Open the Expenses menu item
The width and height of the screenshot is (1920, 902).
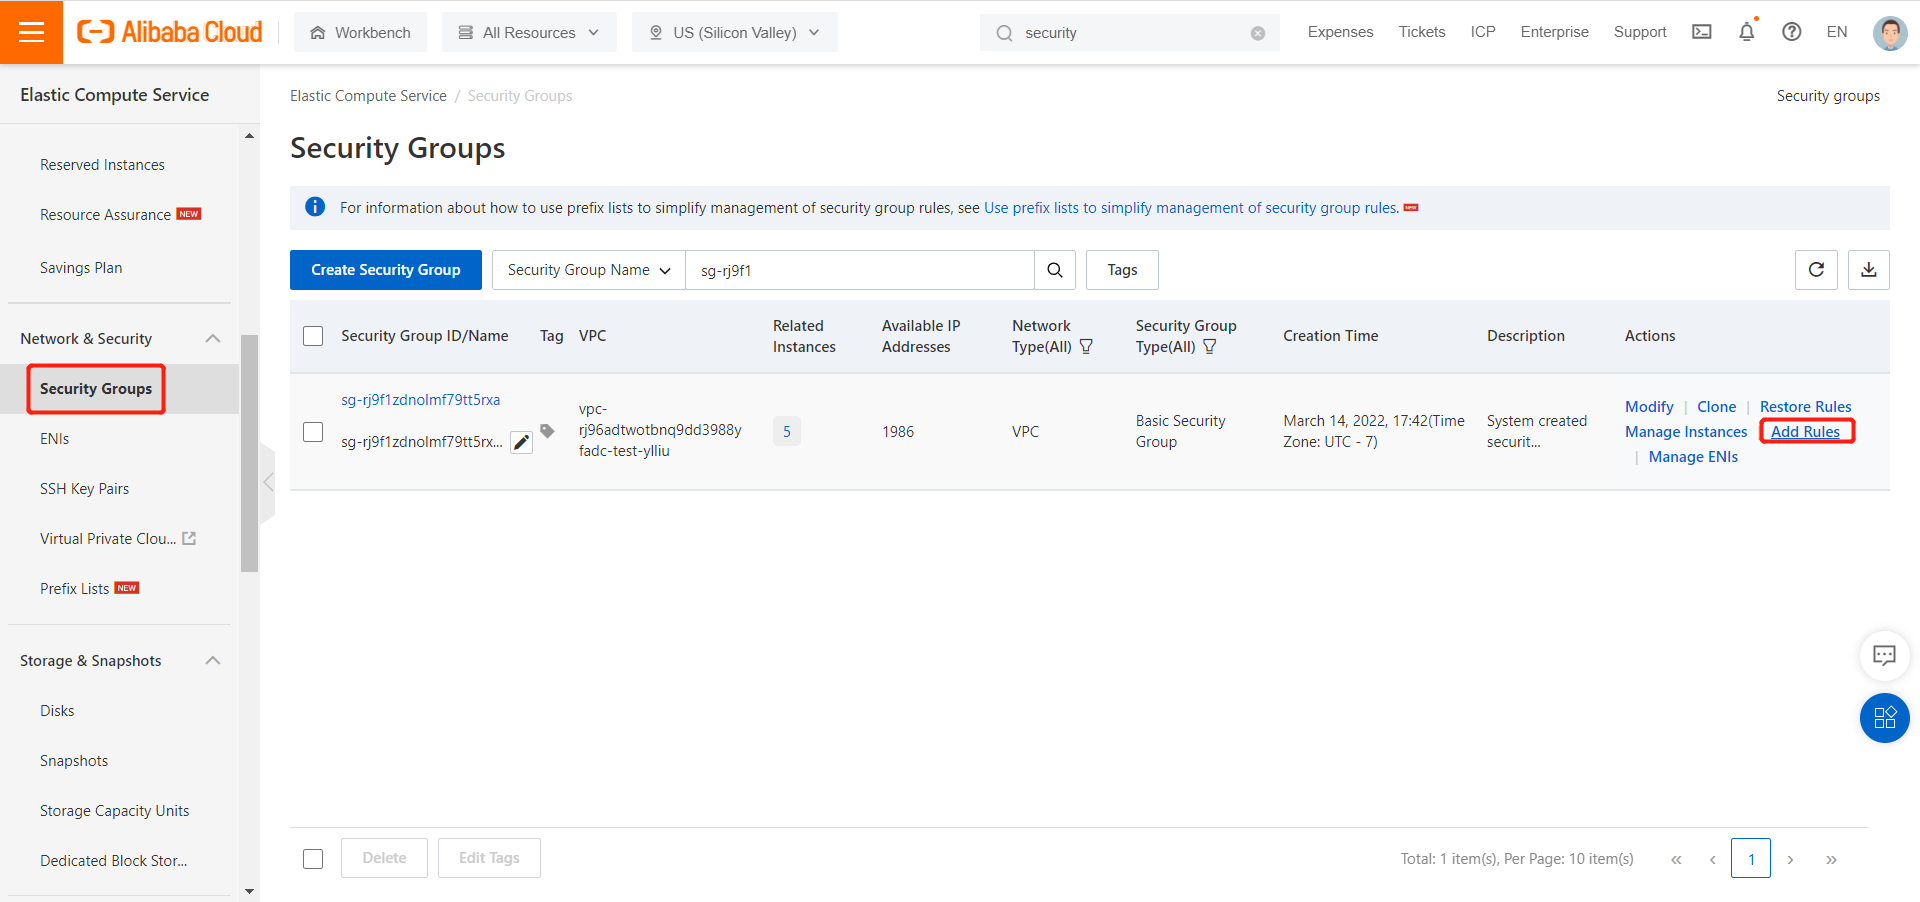click(x=1339, y=31)
